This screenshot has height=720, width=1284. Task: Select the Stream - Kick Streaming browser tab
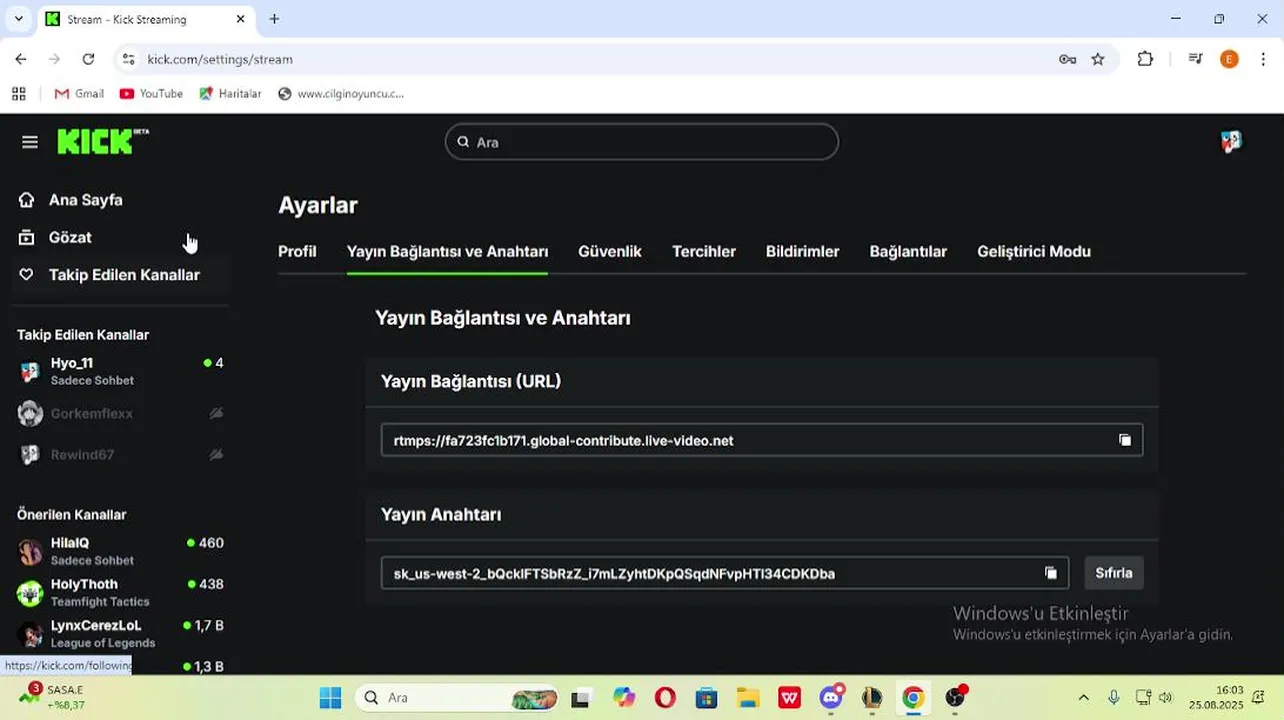pyautogui.click(x=147, y=19)
